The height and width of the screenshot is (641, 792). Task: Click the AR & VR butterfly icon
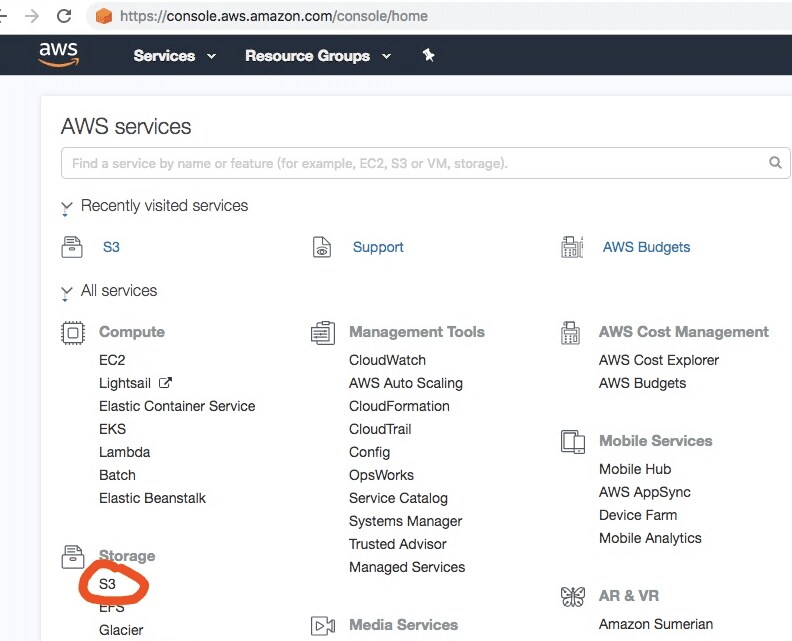point(573,597)
